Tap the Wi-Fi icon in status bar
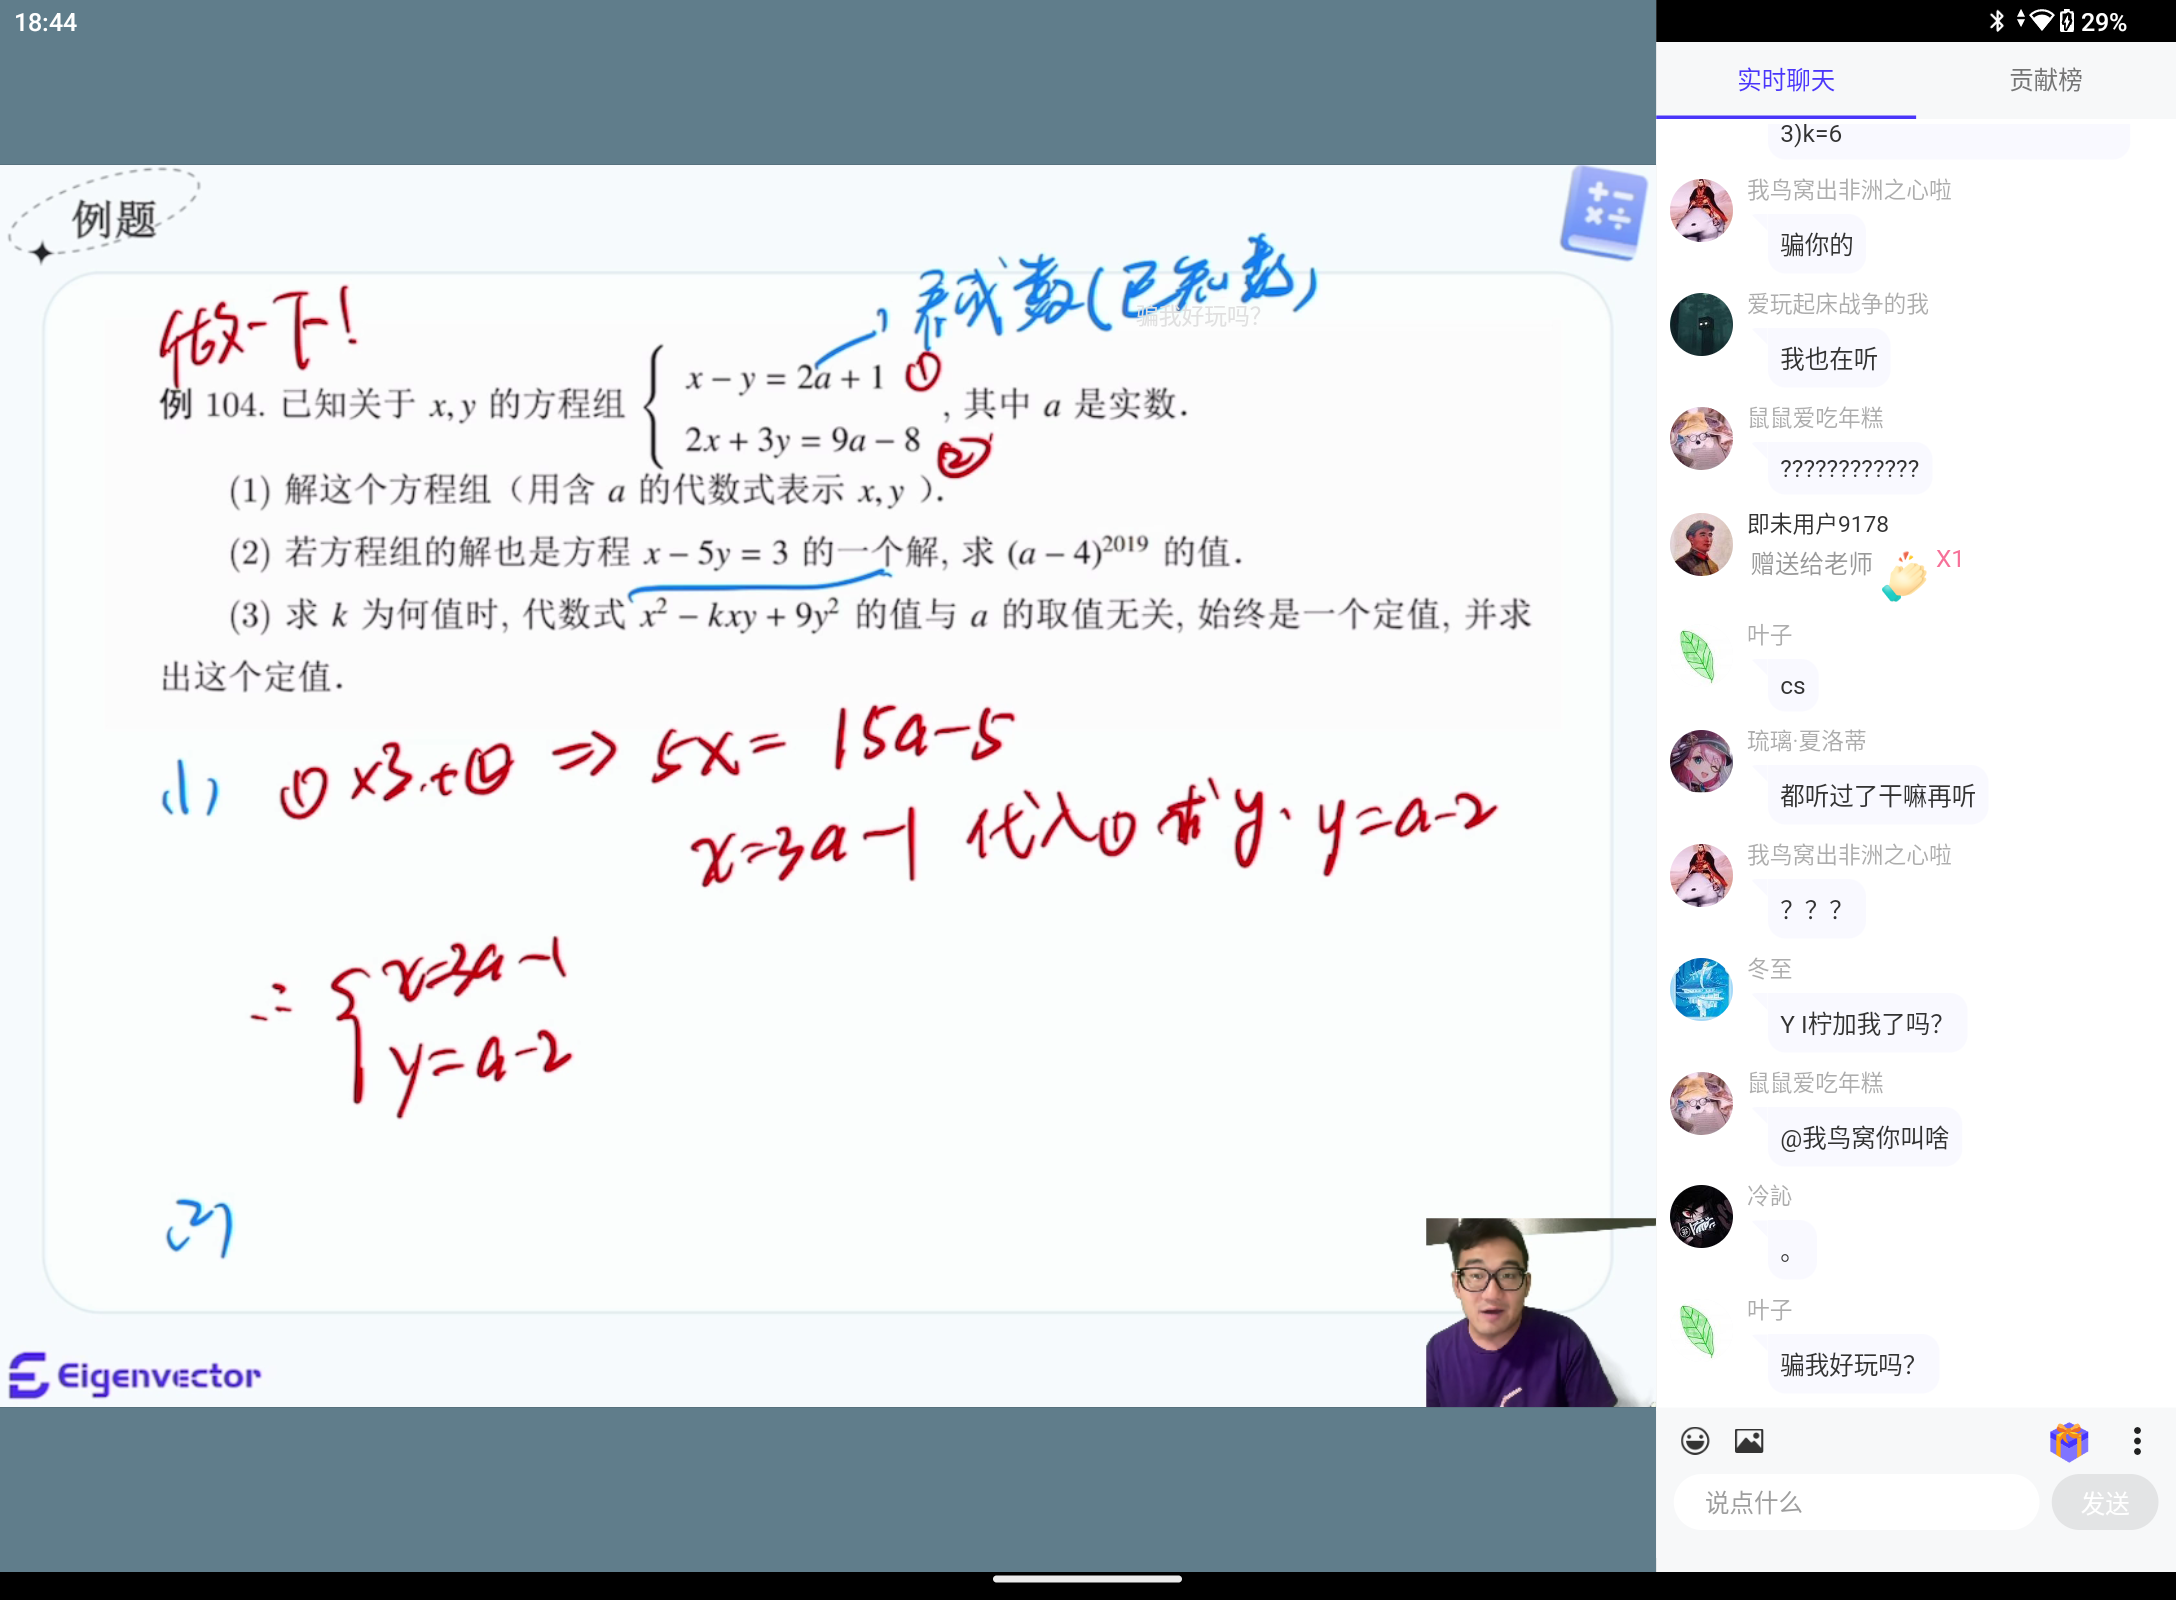This screenshot has width=2176, height=1600. (x=2042, y=21)
